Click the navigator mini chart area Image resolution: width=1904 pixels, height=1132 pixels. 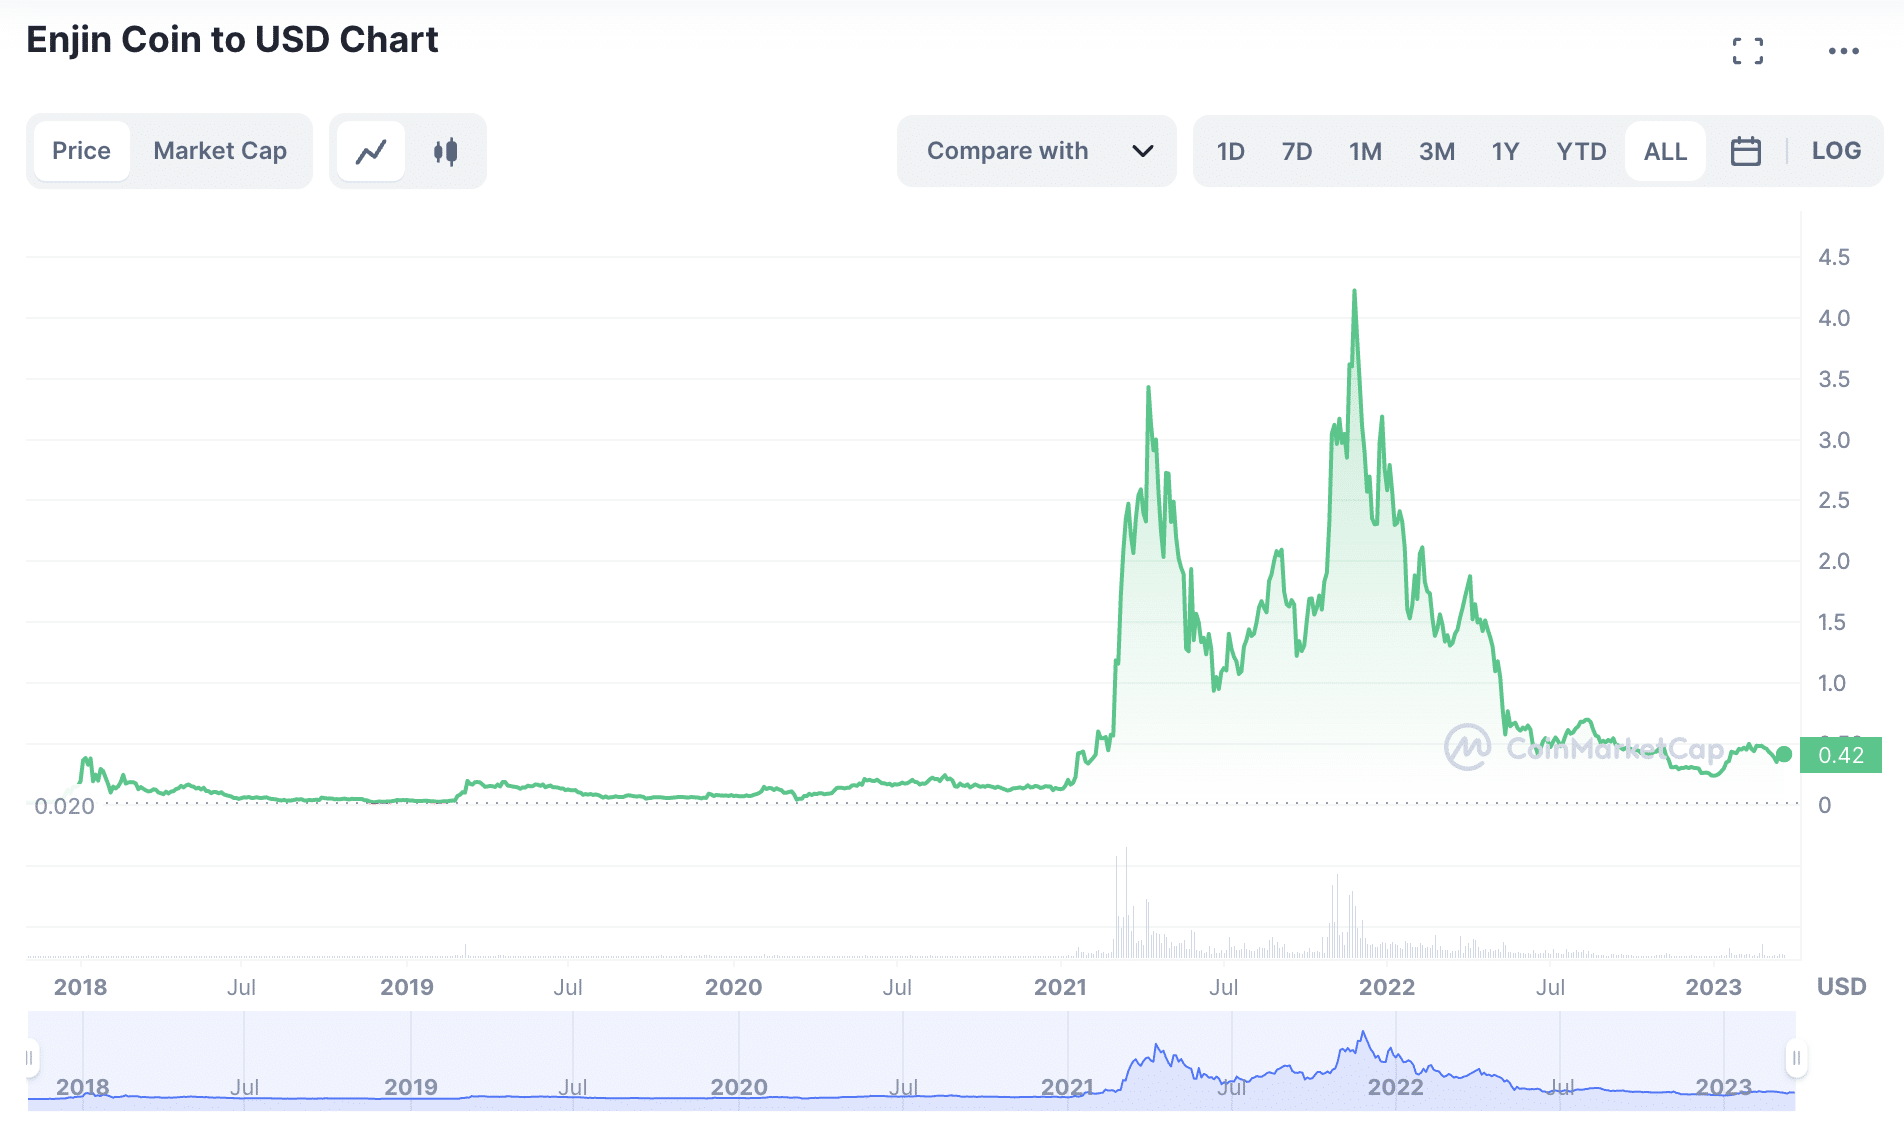pyautogui.click(x=912, y=1061)
